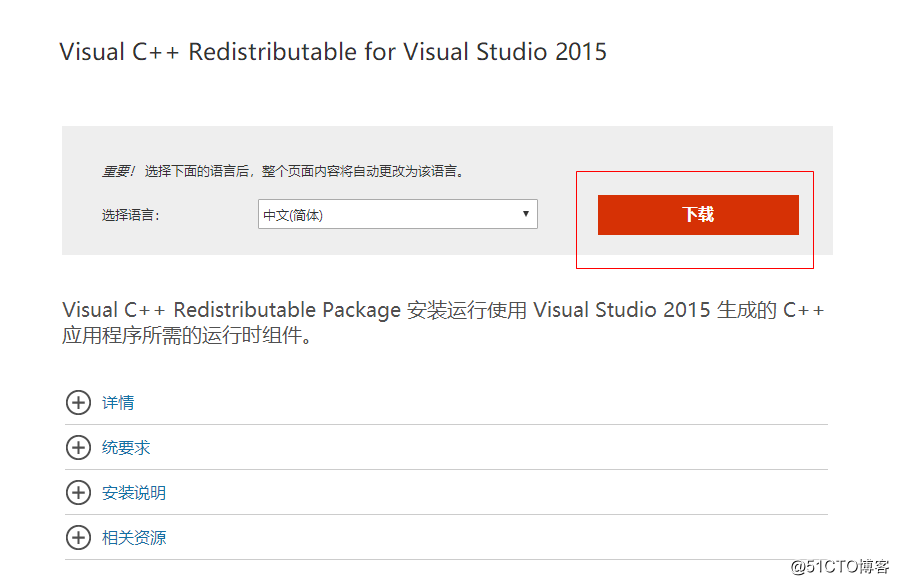Click the description paragraph about 运行时组件

click(443, 322)
